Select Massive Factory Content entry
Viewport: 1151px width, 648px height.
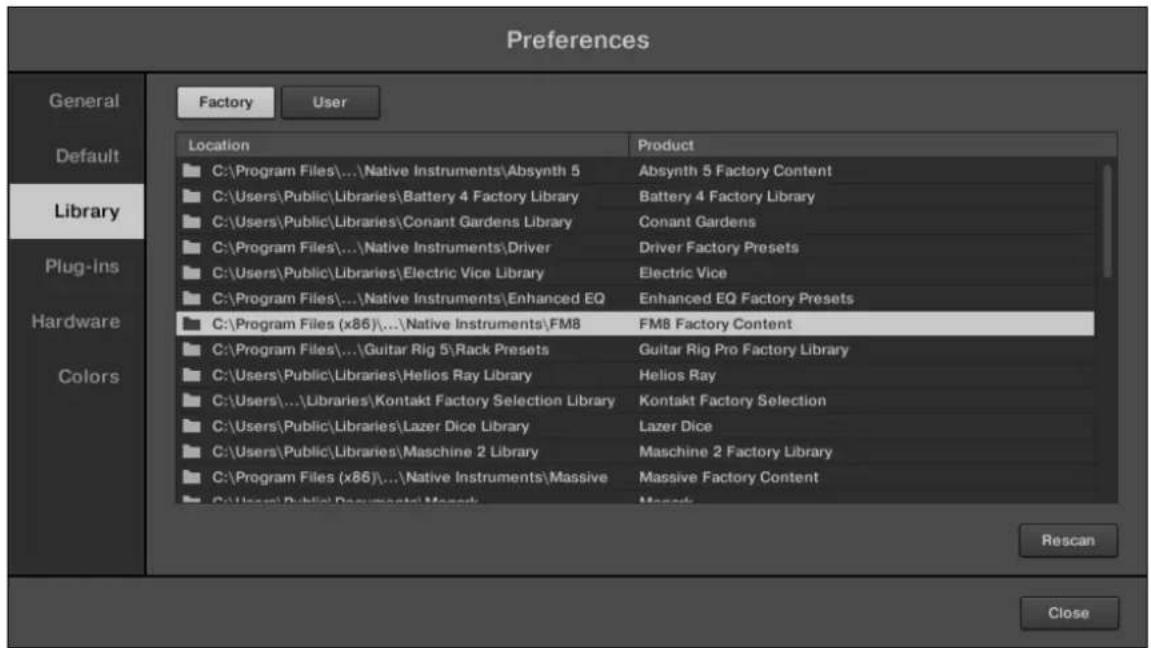point(728,477)
